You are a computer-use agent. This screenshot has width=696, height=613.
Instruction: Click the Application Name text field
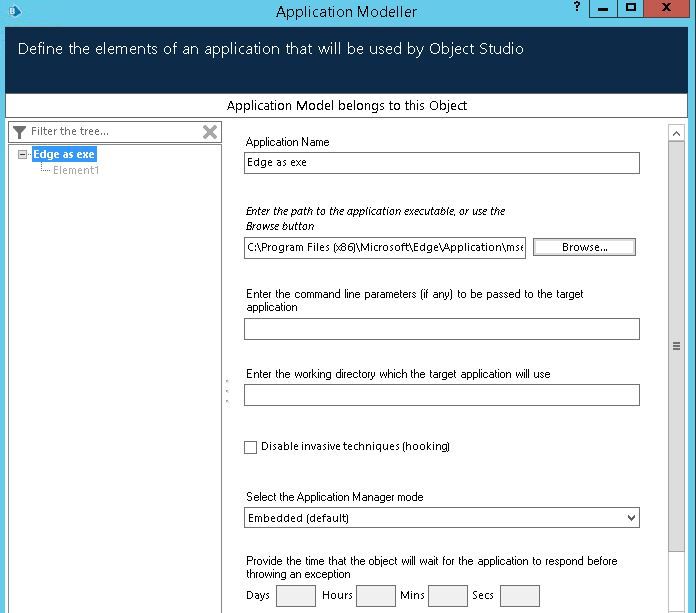[x=441, y=163]
